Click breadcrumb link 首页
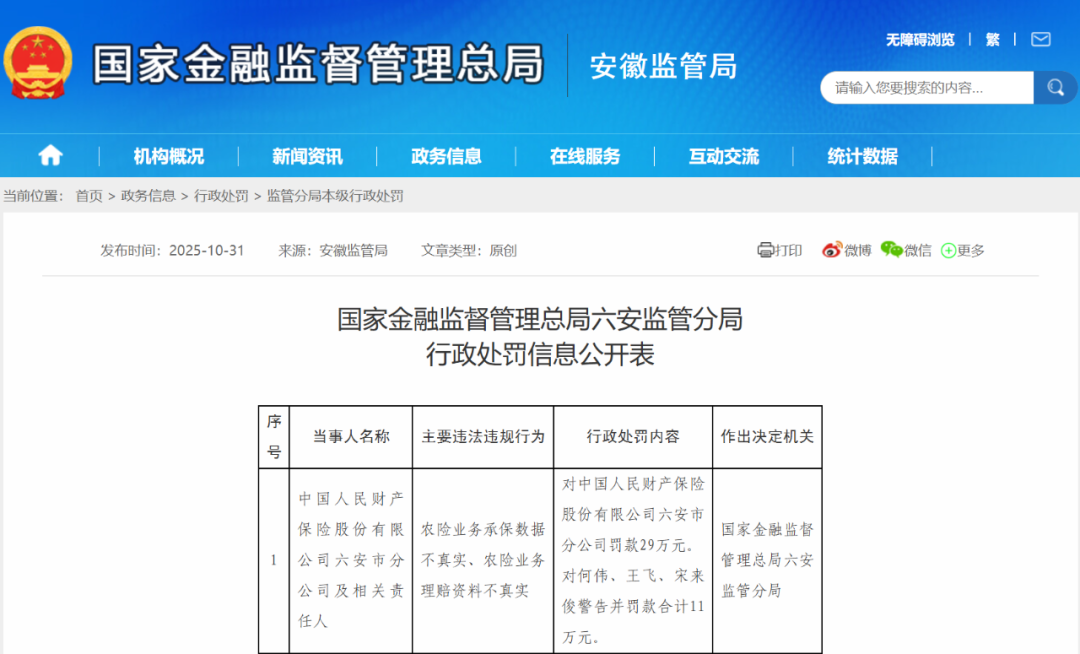Screen dimensions: 1080x654 coord(89,196)
